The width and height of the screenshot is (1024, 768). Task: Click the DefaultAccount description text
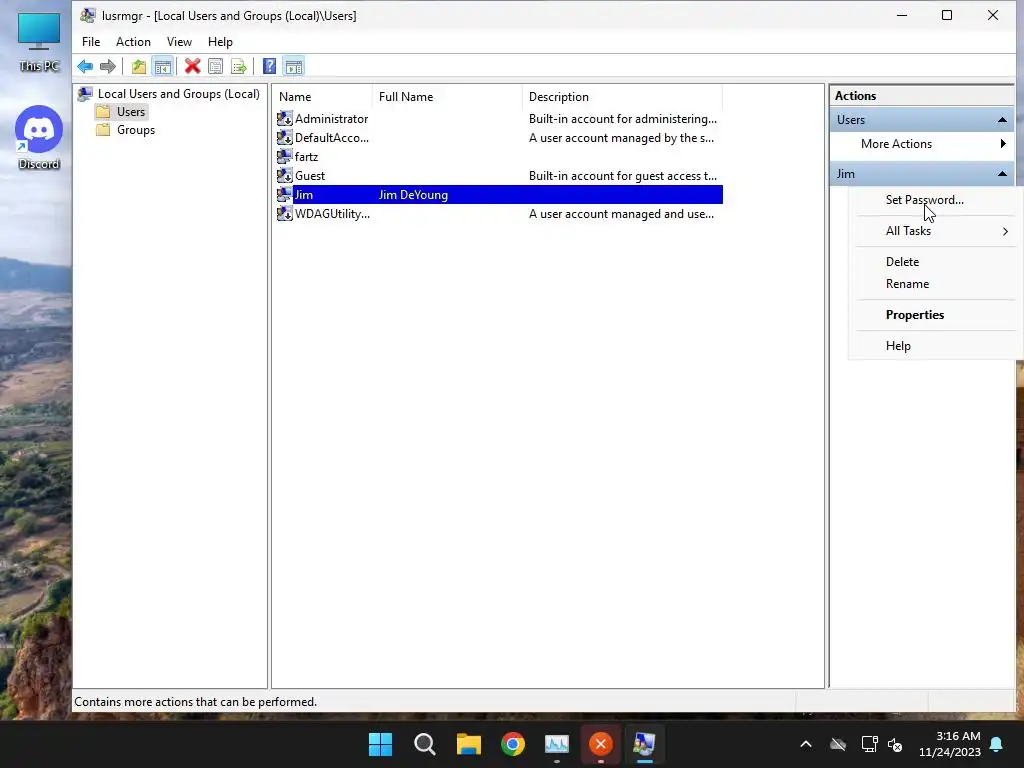621,138
